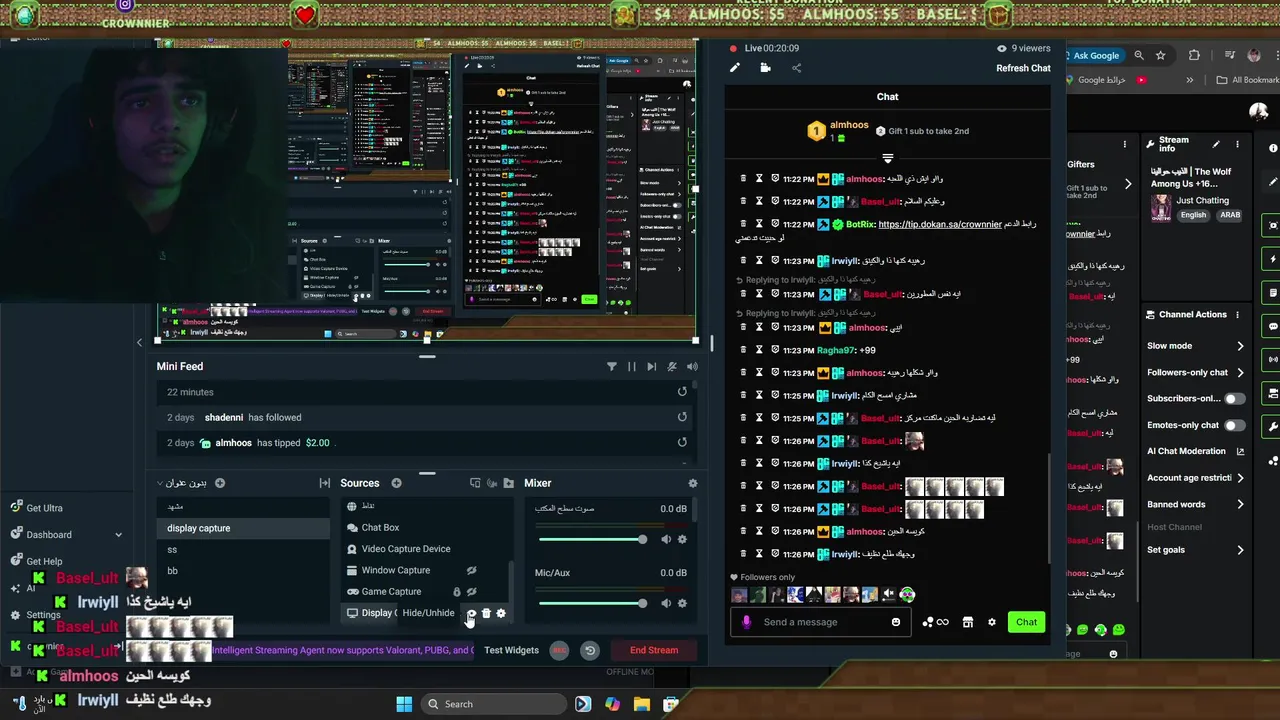The height and width of the screenshot is (720, 1280).
Task: Add a source folder
Action: (509, 483)
